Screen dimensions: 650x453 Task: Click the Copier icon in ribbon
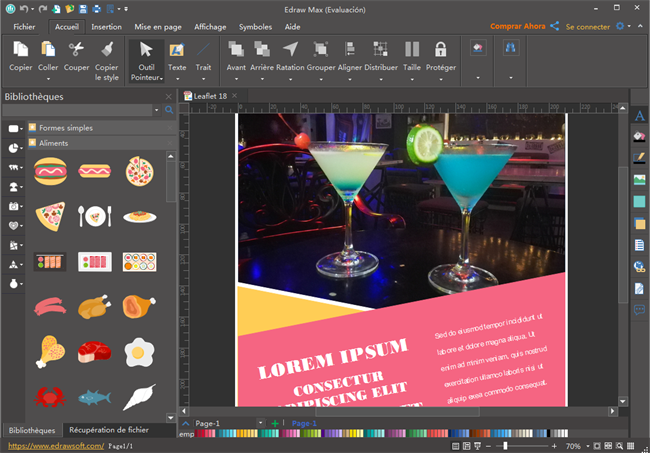(x=20, y=49)
